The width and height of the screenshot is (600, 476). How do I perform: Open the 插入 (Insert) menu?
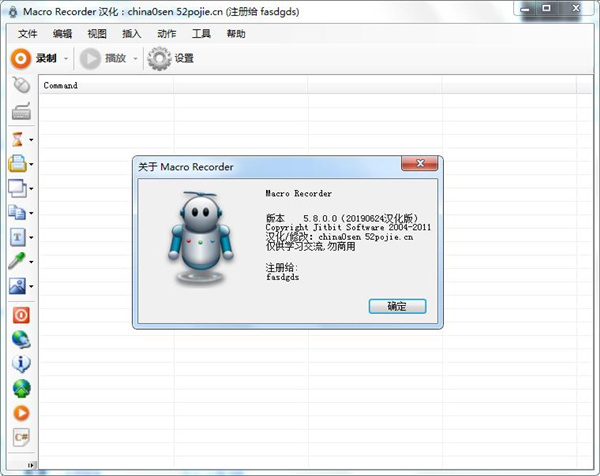click(132, 34)
